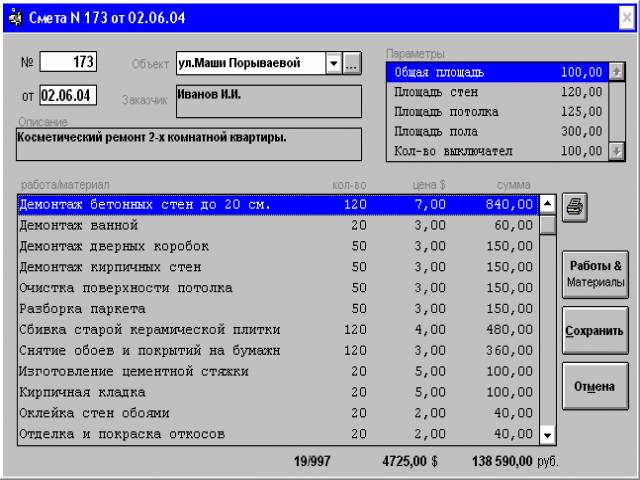Select parameter Площадь потолка
Screen dimensions: 640x480
[x=498, y=111]
